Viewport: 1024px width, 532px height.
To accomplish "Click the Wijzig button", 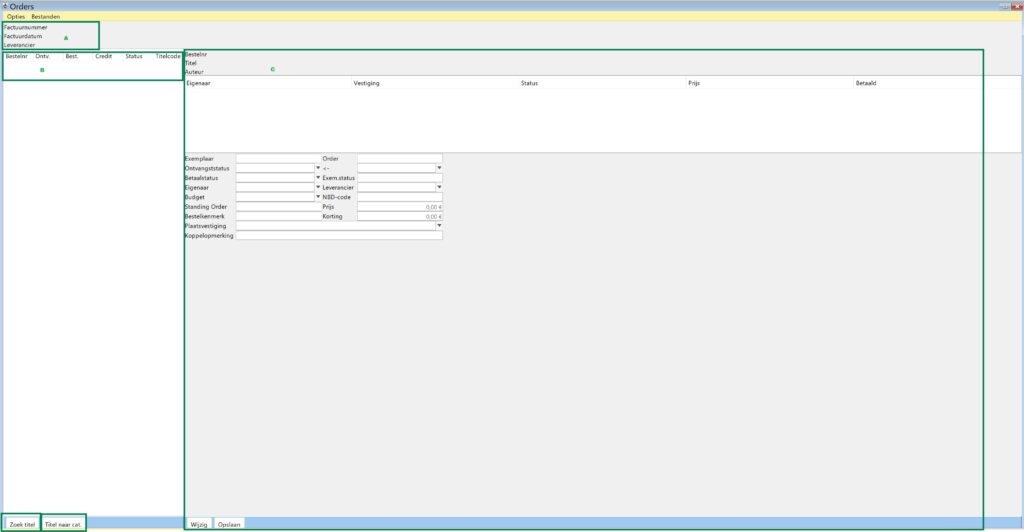I will [199, 523].
